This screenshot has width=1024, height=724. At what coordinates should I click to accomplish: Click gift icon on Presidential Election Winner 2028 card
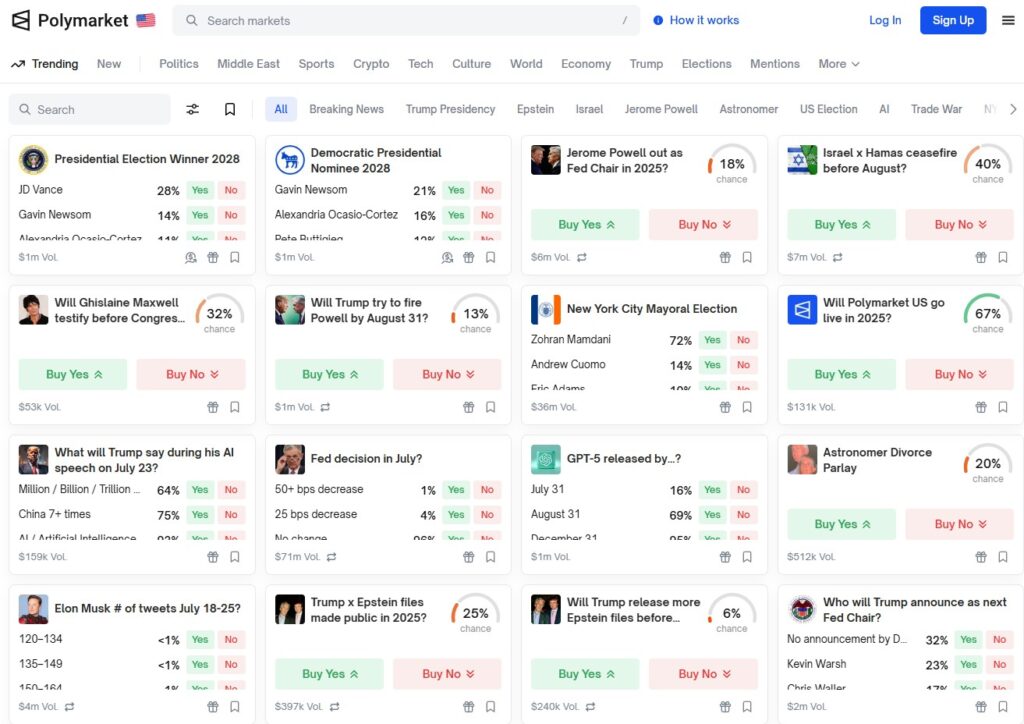point(213,257)
